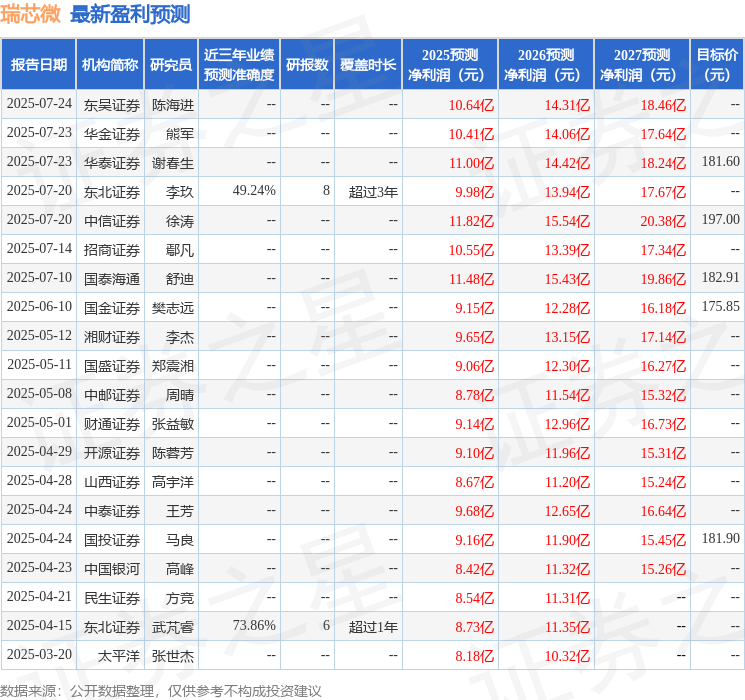Screen dimensions: 745x700
Task: Click target price 182.91
Action: (x=721, y=278)
